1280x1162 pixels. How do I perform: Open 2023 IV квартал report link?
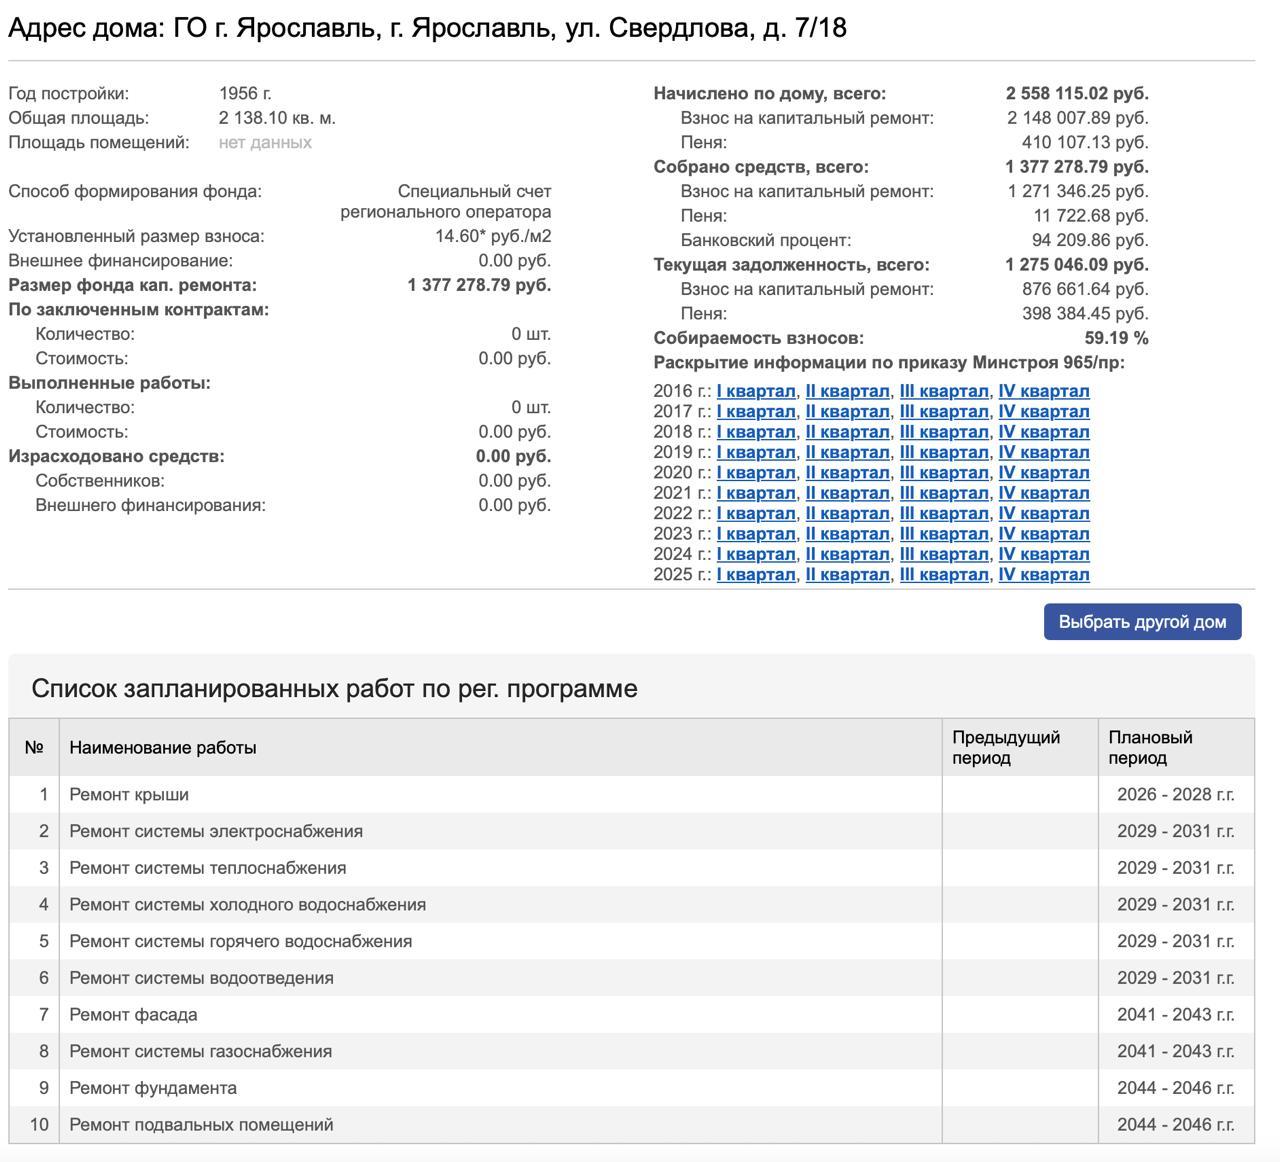[x=1043, y=534]
